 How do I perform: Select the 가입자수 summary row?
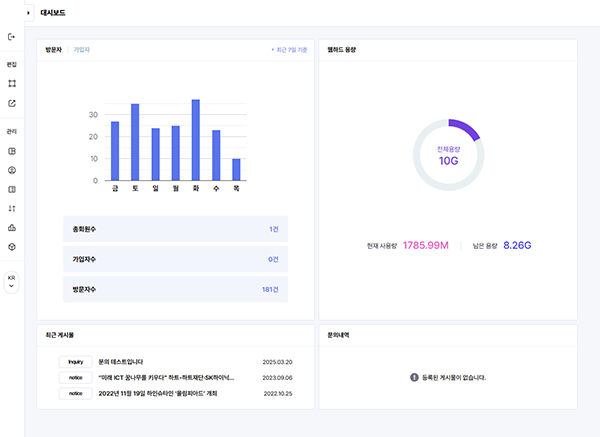(176, 259)
